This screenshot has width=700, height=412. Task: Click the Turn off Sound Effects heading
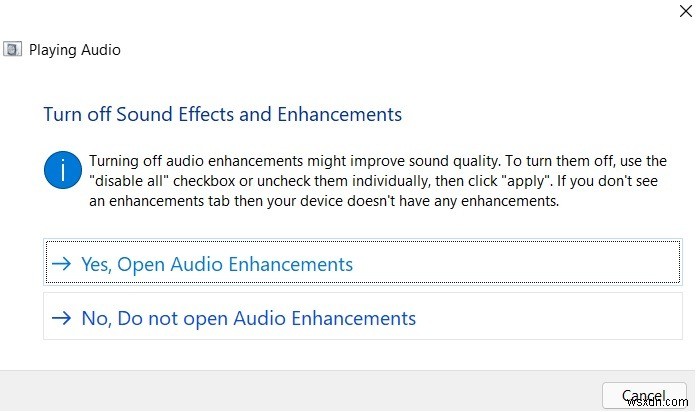[222, 114]
